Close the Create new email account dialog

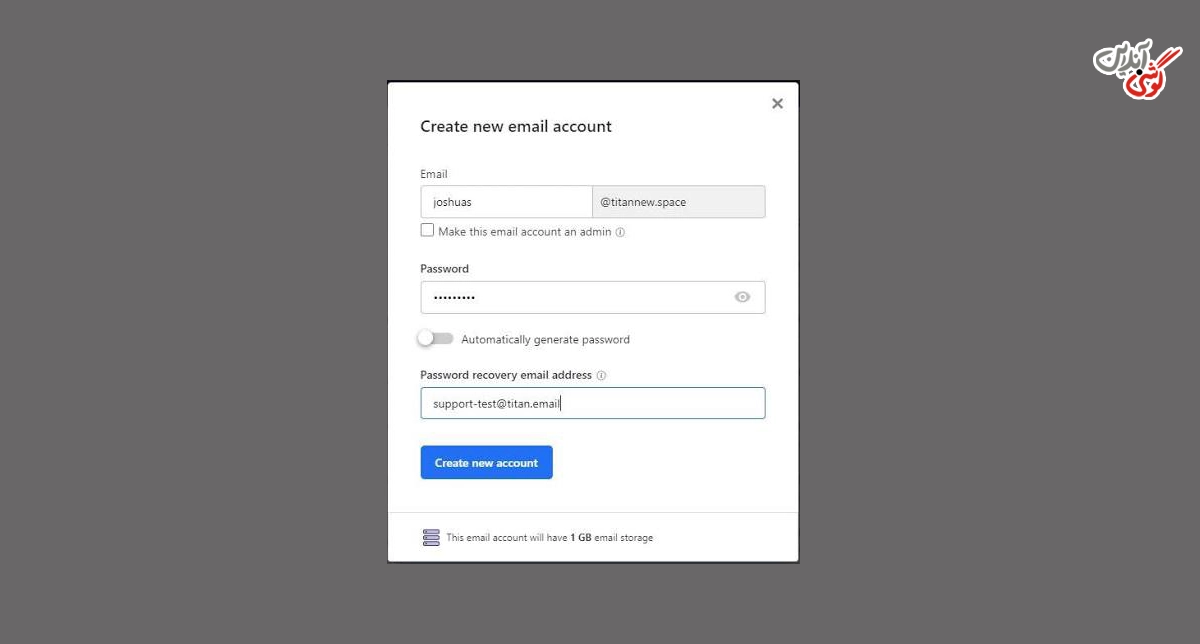(x=777, y=104)
